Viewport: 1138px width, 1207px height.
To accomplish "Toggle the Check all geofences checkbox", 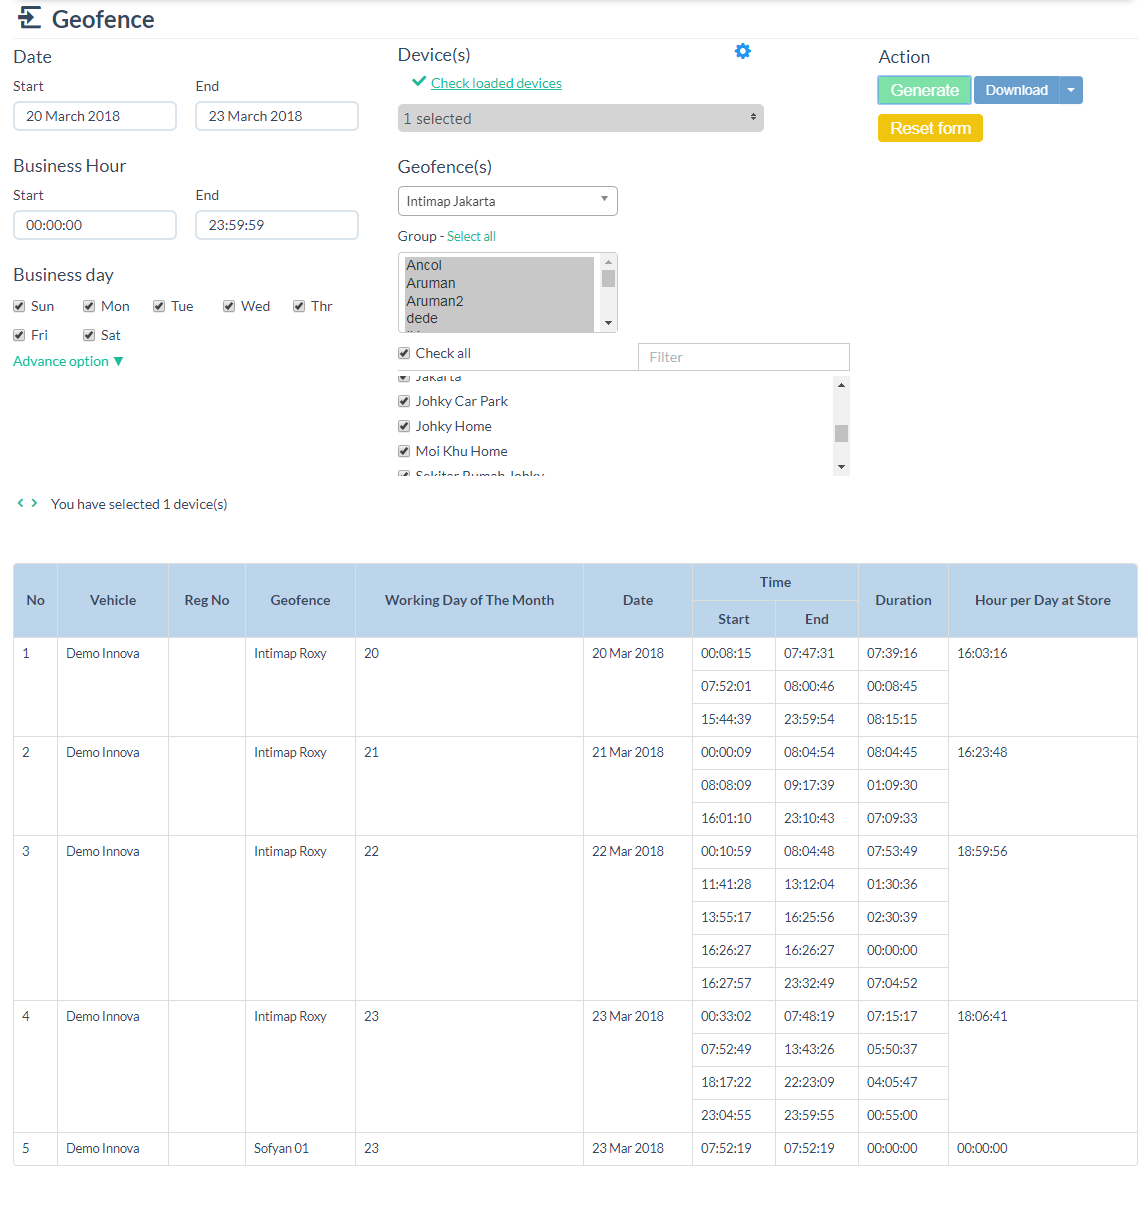I will coord(404,353).
